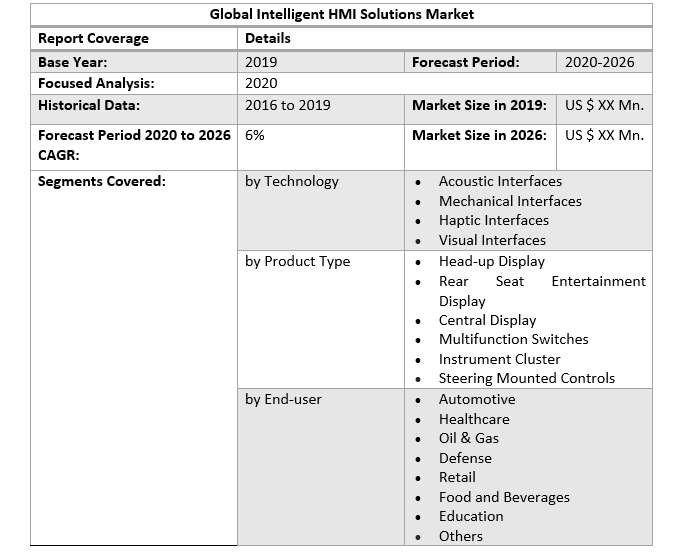Select the Base Year value 2019
Viewport: 694px width, 554px height.
261,62
